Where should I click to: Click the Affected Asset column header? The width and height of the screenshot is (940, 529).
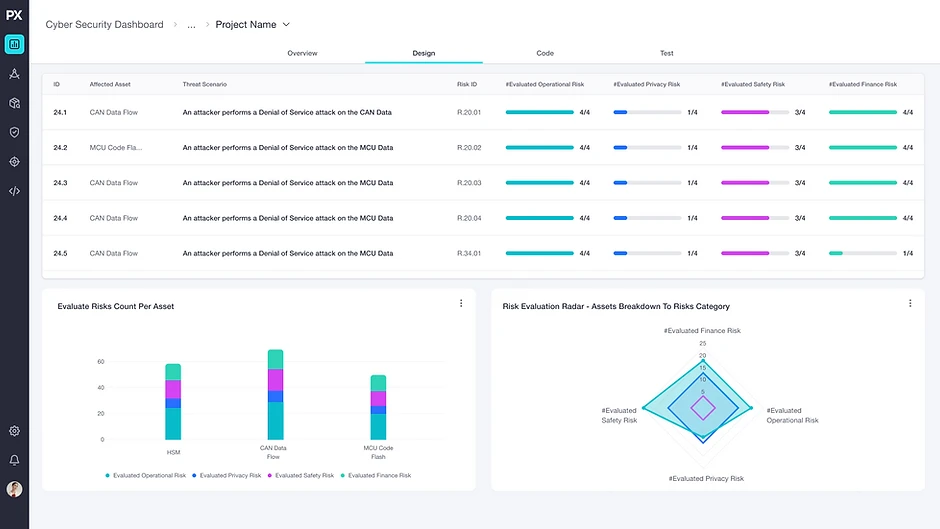(x=110, y=85)
